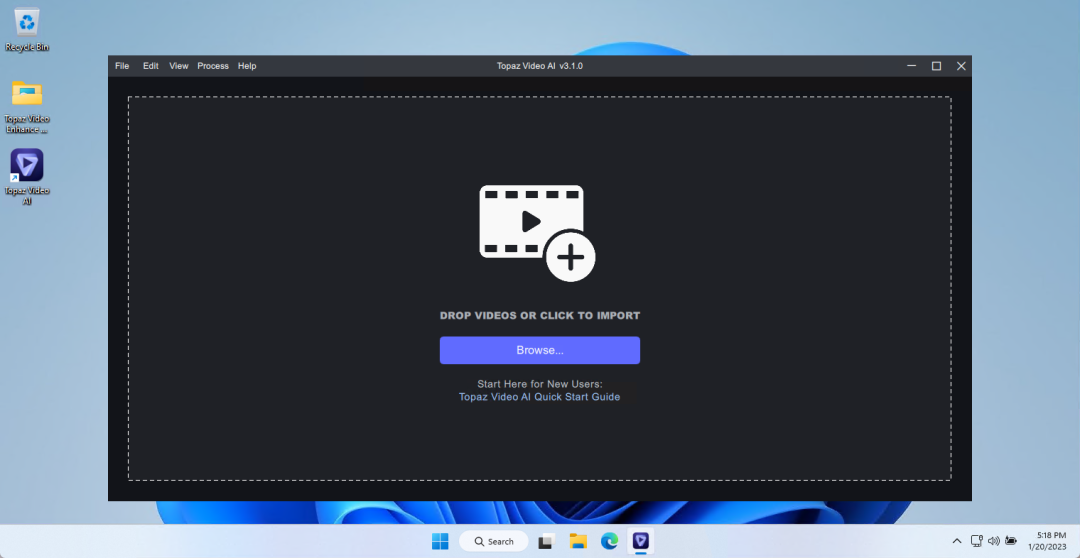
Task: Click the Topaz Video AI taskbar icon
Action: coord(641,541)
